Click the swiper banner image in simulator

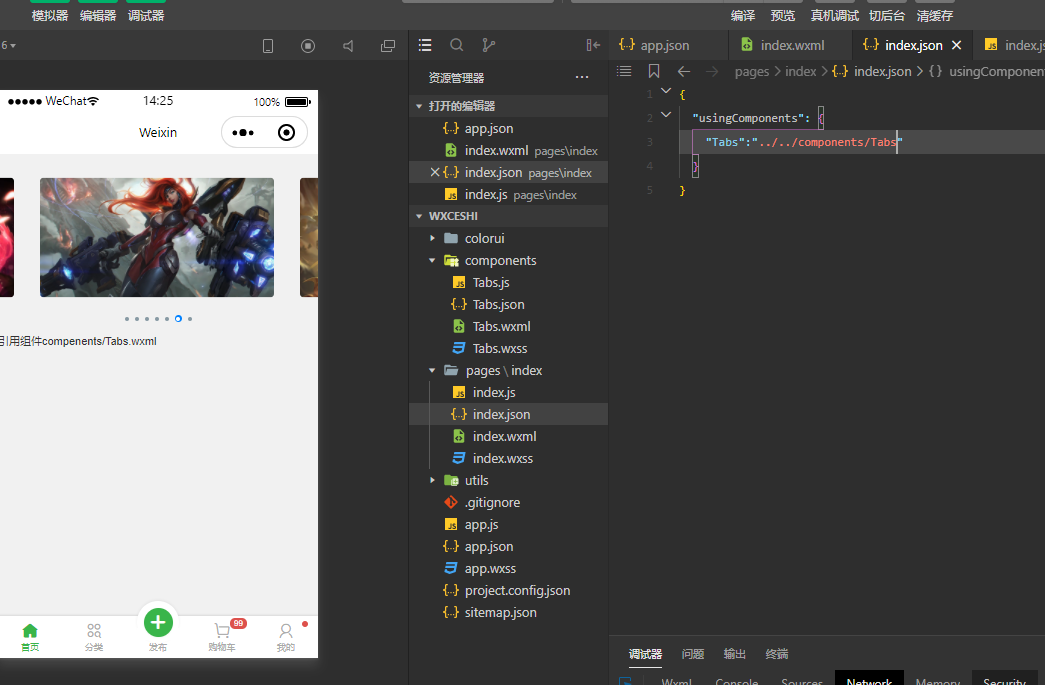point(157,237)
